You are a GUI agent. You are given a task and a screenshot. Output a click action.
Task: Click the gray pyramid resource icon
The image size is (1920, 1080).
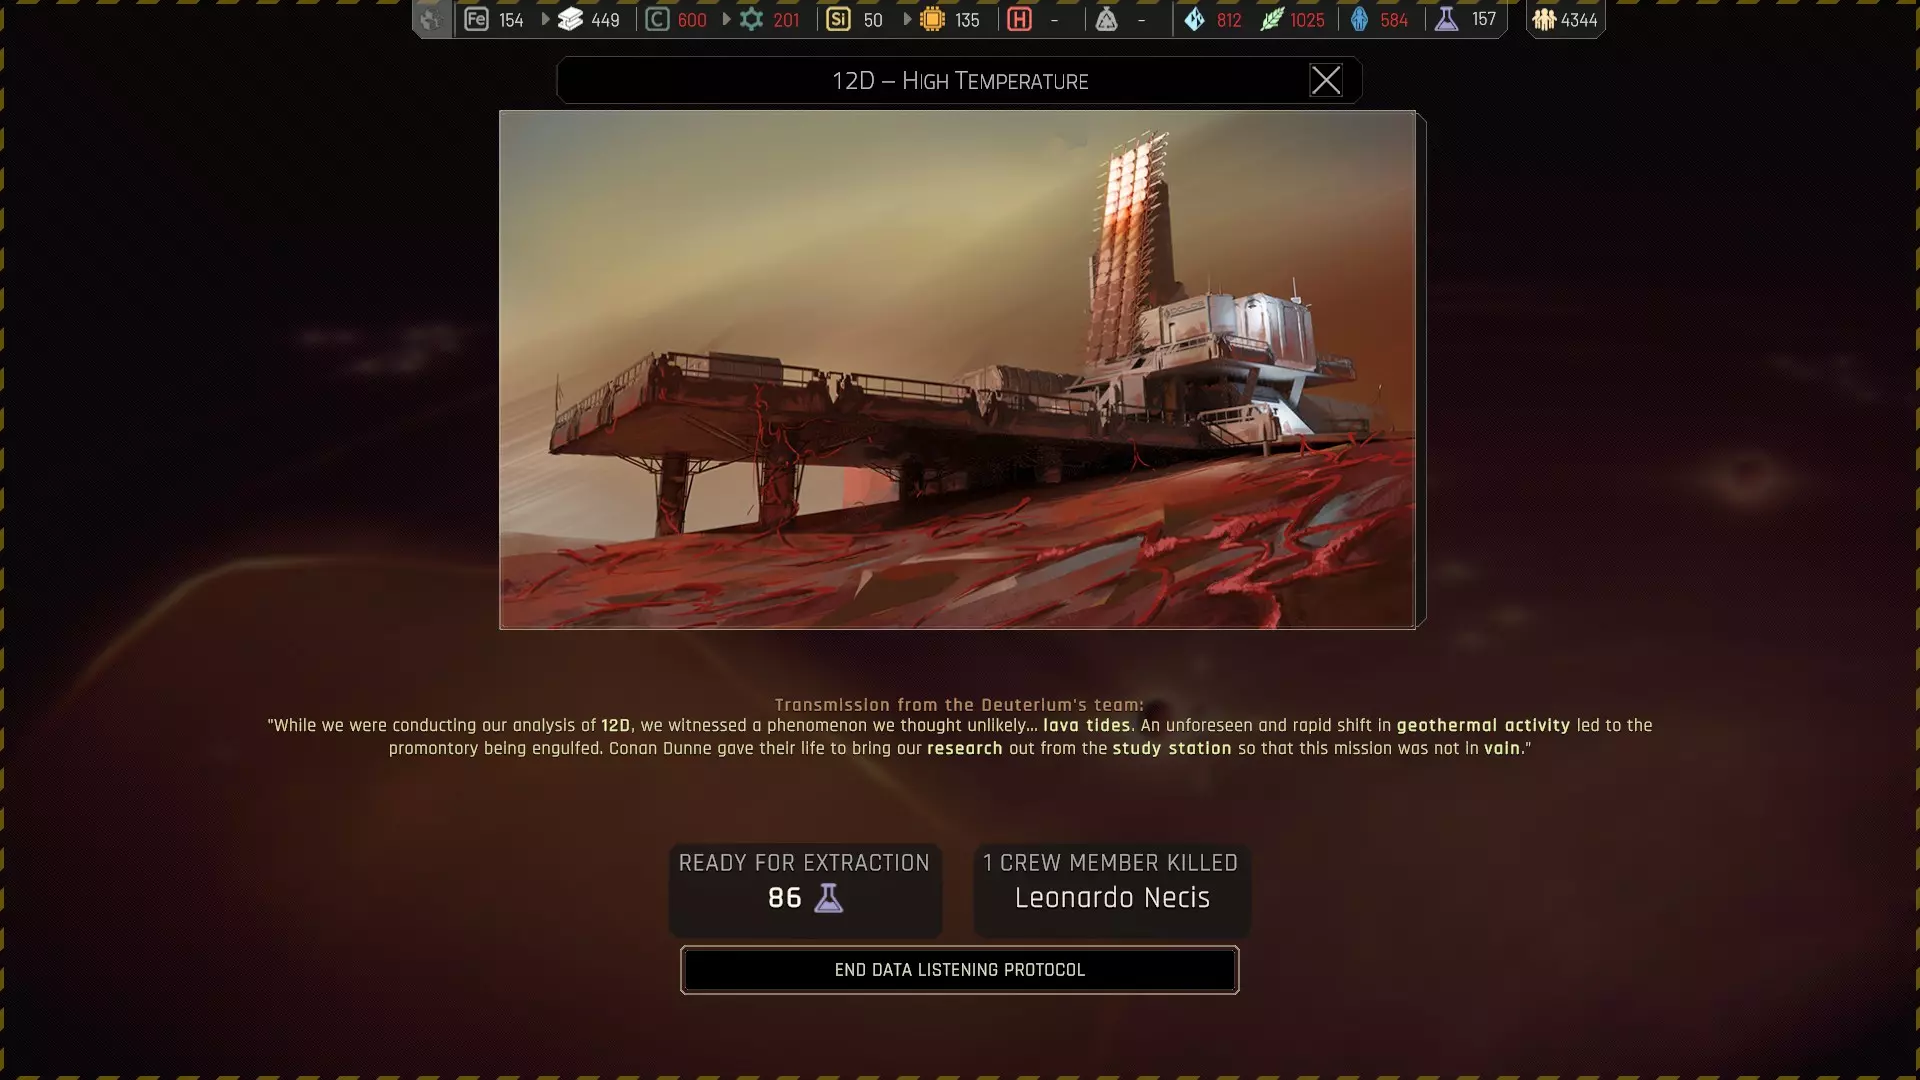[1106, 19]
